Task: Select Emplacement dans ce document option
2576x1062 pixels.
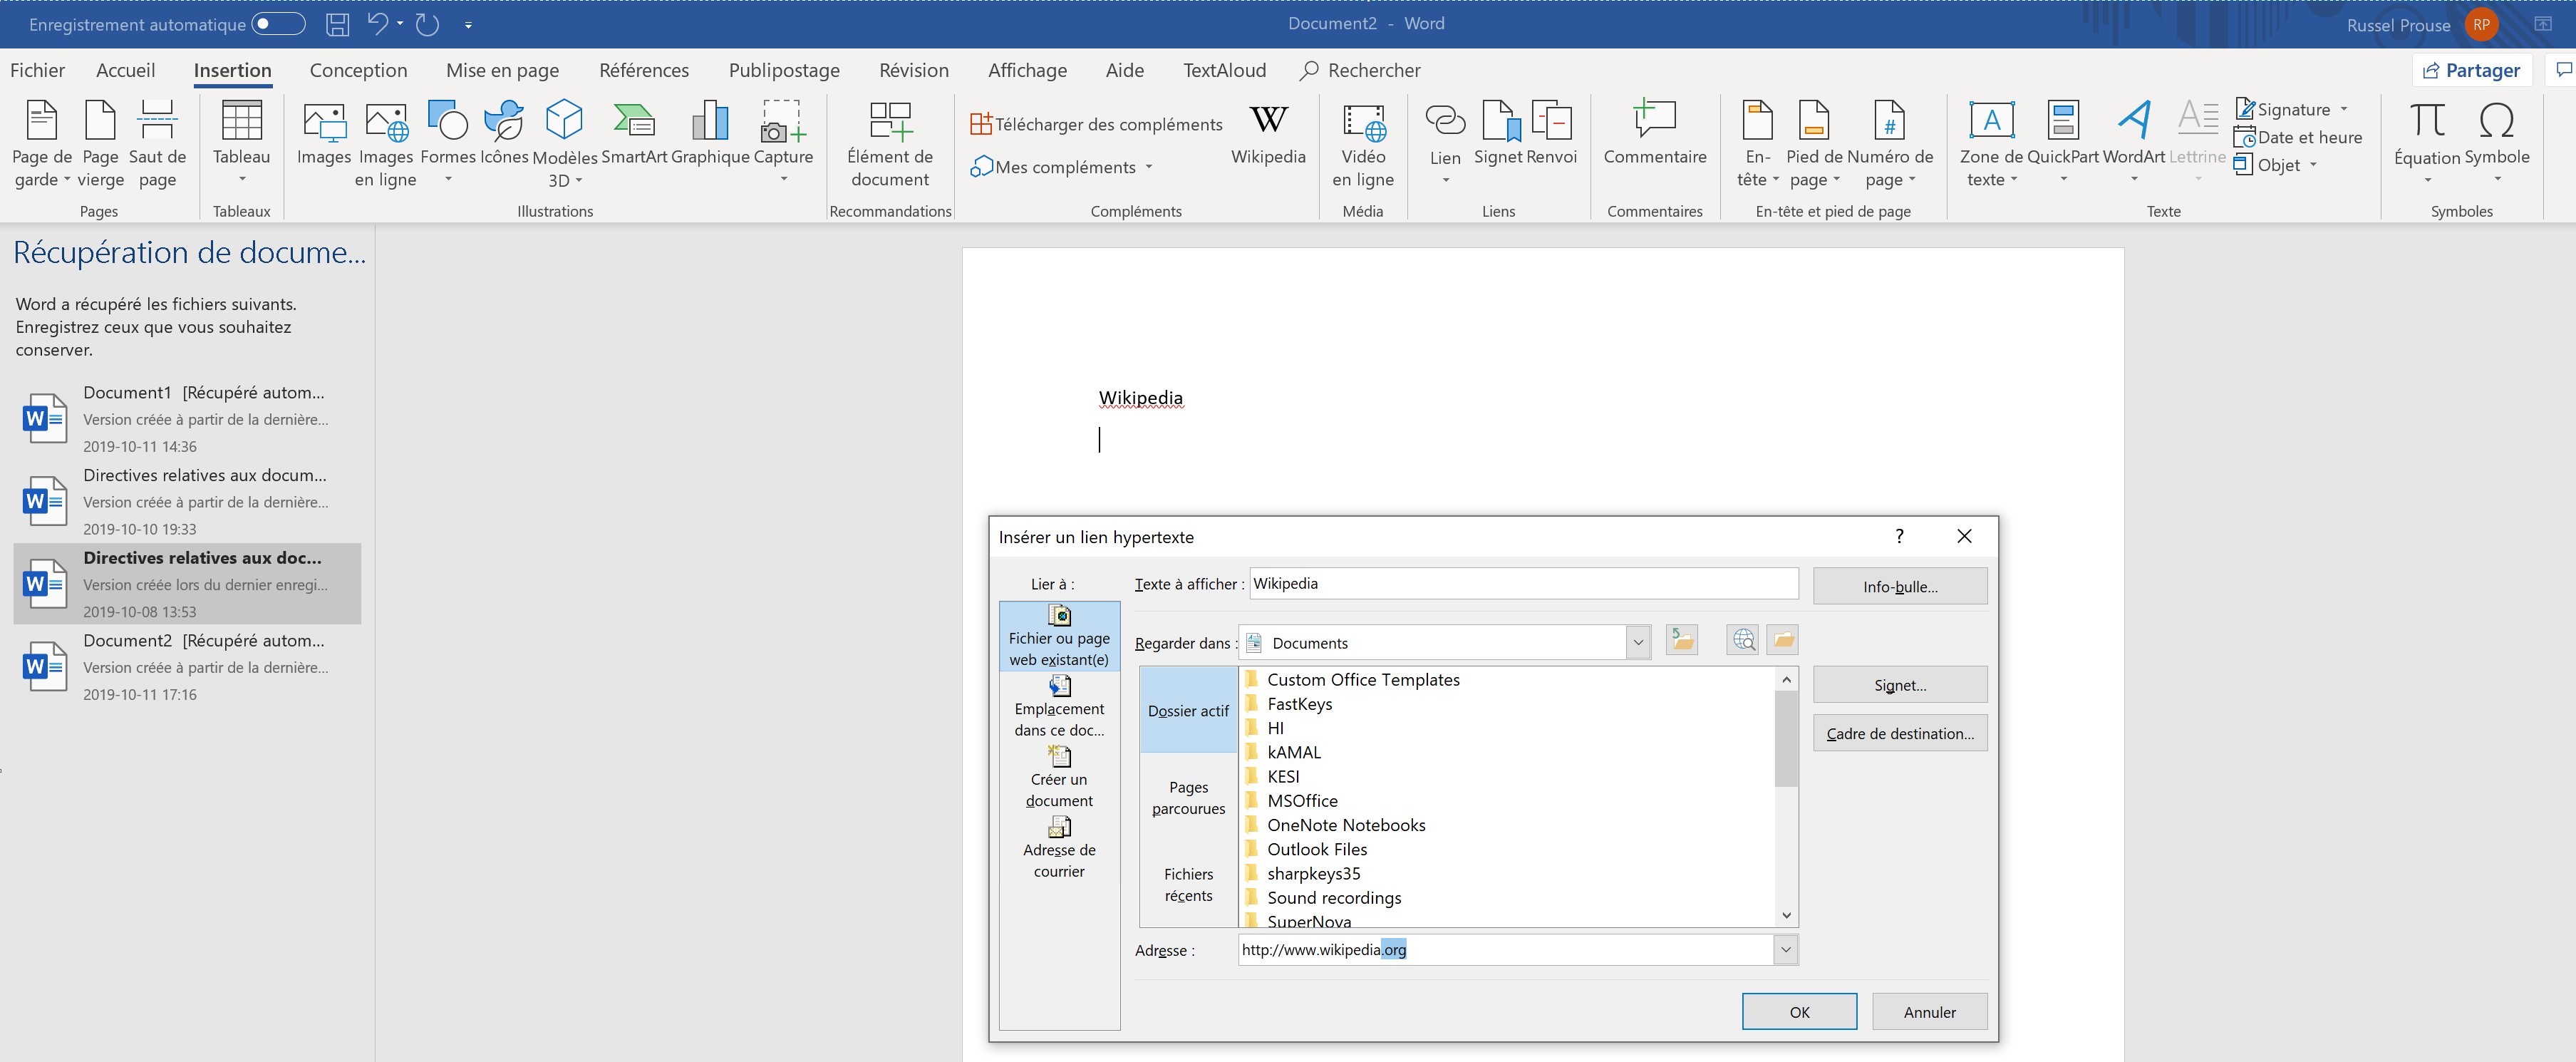Action: 1059,707
